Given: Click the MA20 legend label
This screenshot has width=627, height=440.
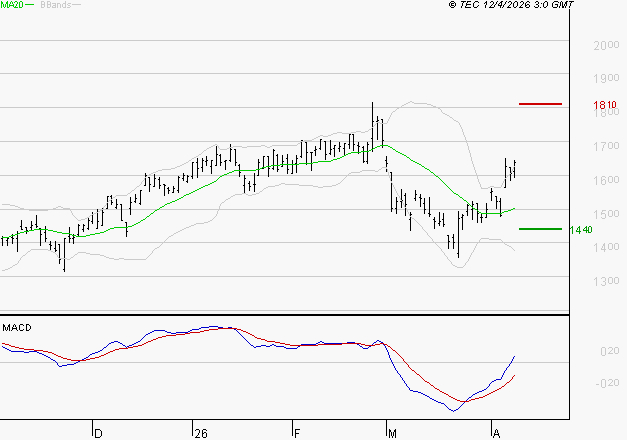Looking at the screenshot, I should point(11,6).
